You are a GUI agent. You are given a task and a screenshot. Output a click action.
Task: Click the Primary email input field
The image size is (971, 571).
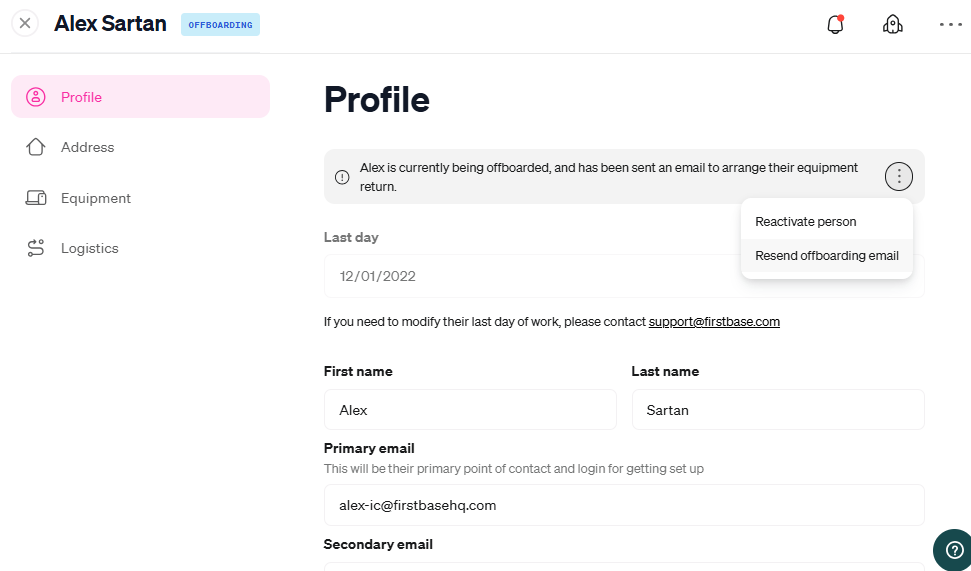[x=624, y=505]
